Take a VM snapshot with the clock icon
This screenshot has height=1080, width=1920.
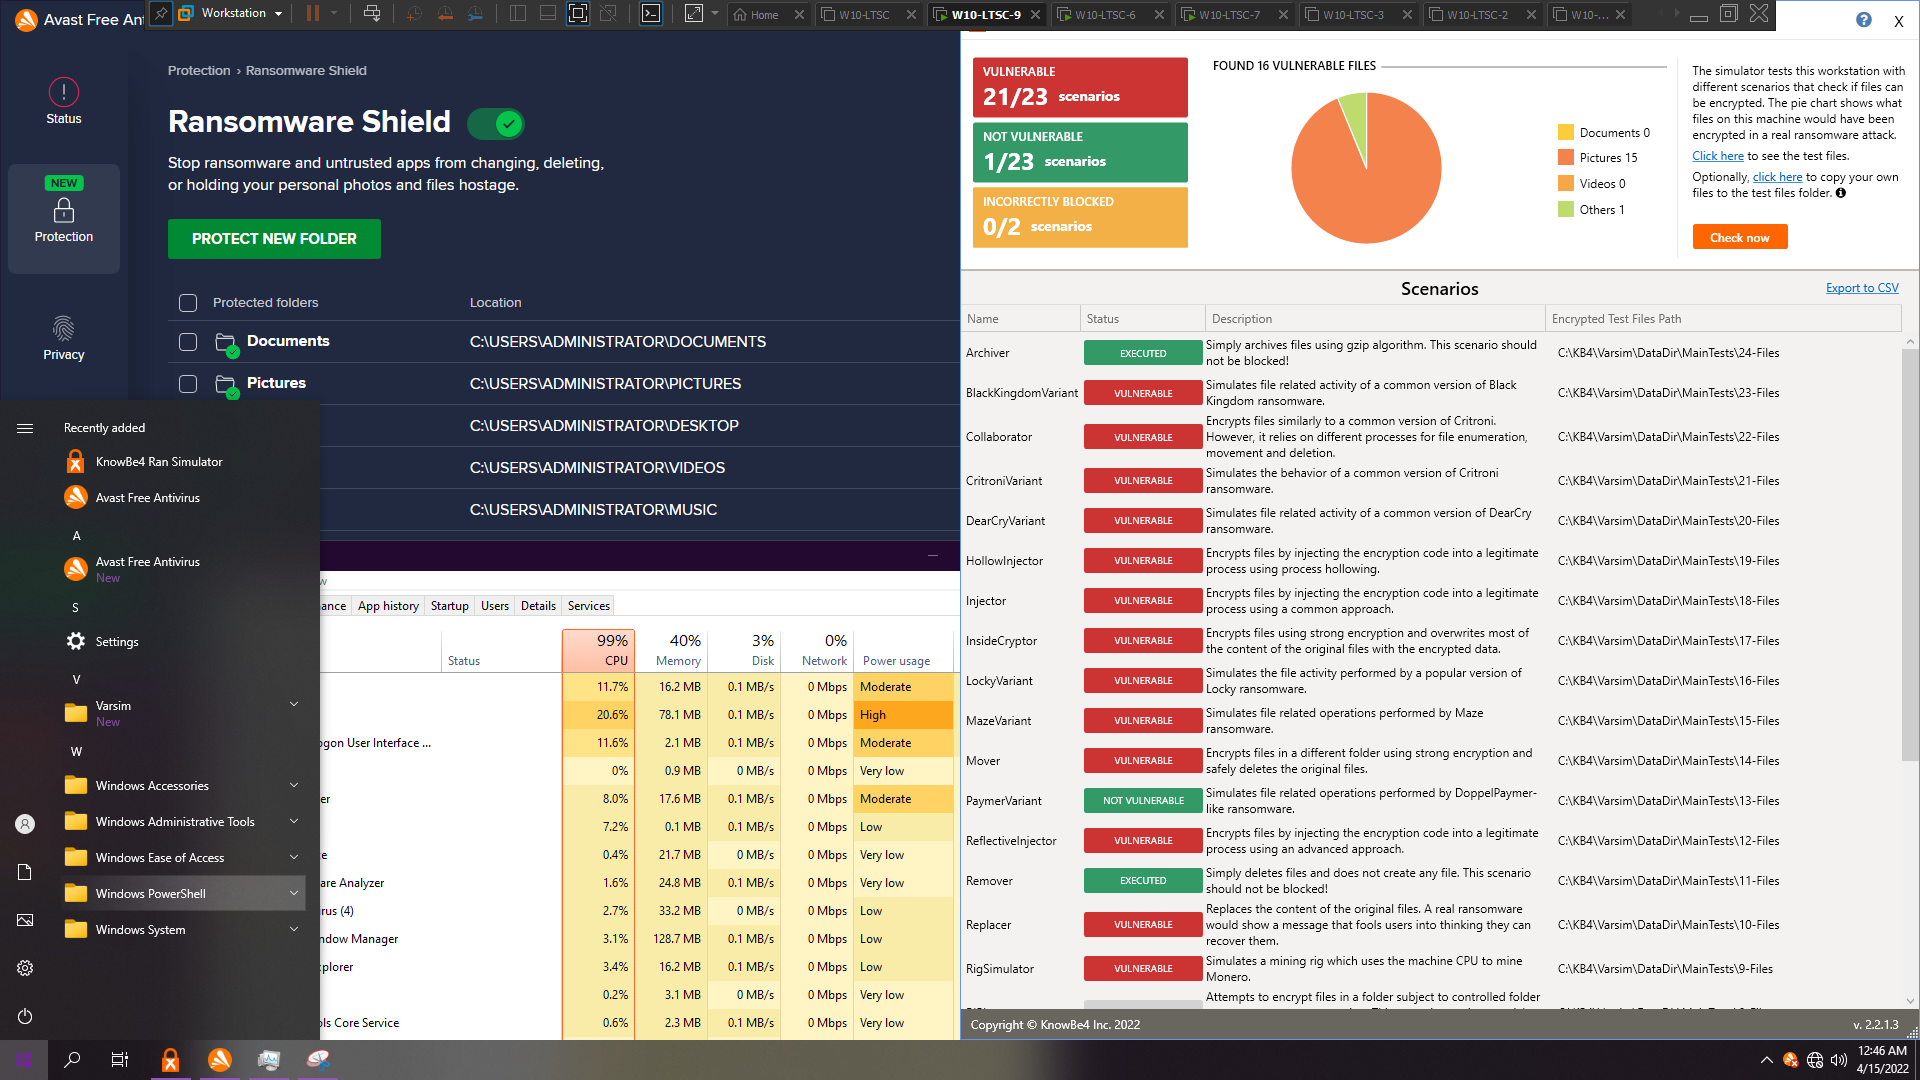414,14
